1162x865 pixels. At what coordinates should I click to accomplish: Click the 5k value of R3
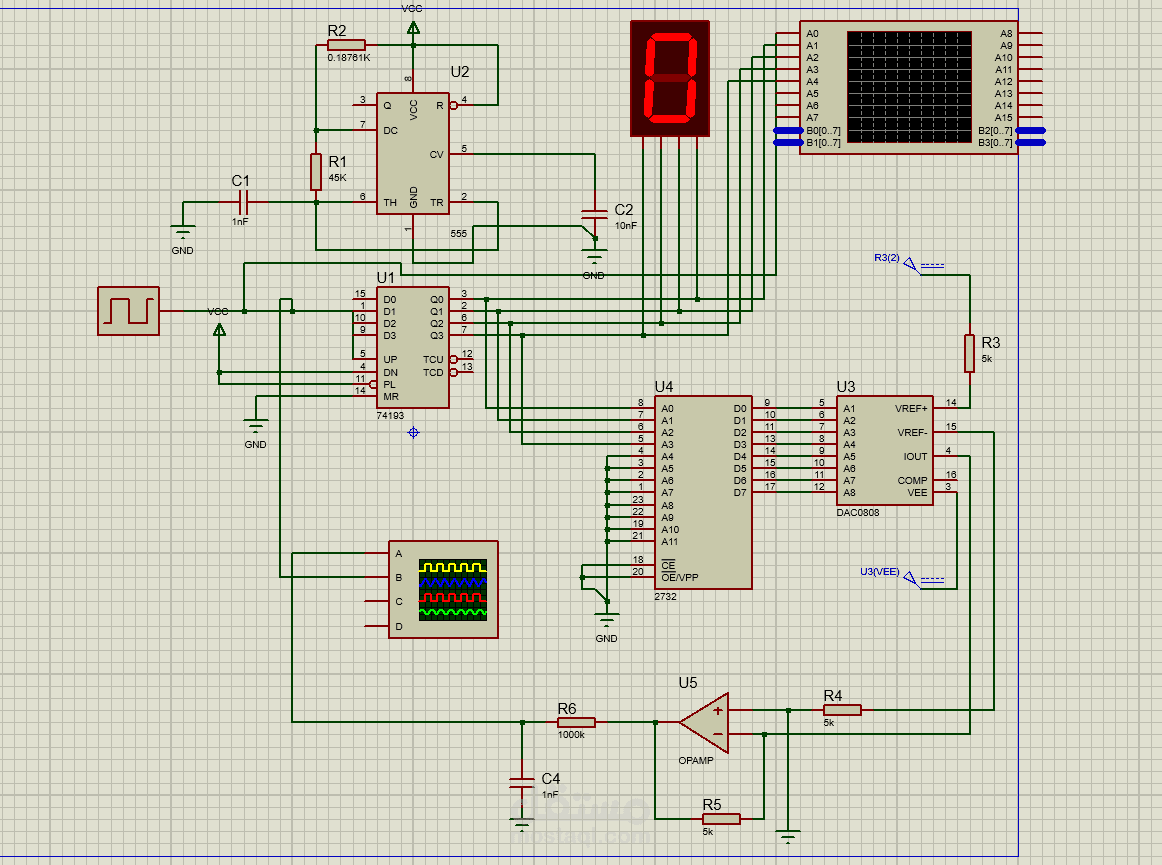(x=986, y=358)
